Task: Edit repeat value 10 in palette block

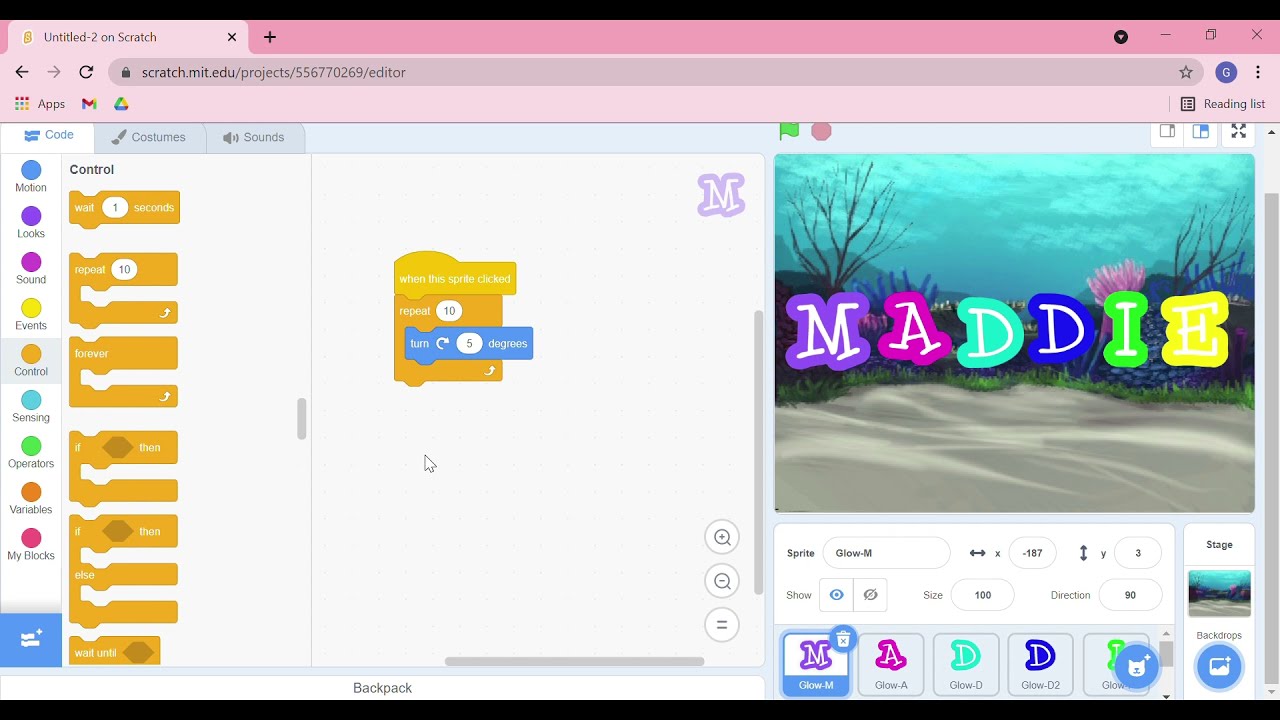Action: tap(124, 269)
